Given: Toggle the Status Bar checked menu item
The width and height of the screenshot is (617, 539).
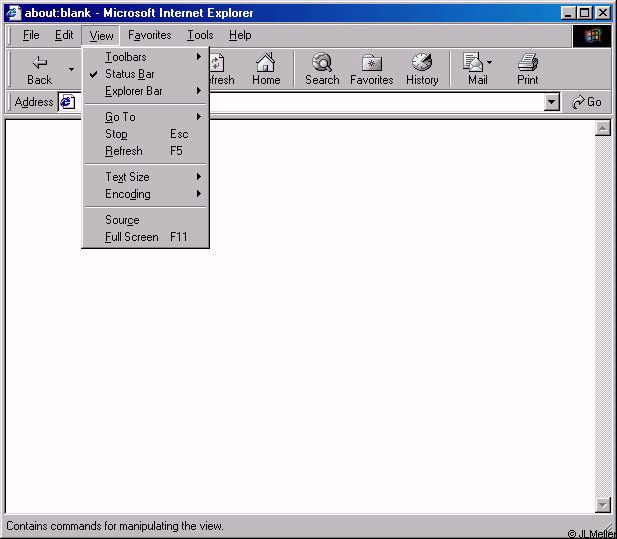Looking at the screenshot, I should coord(130,74).
